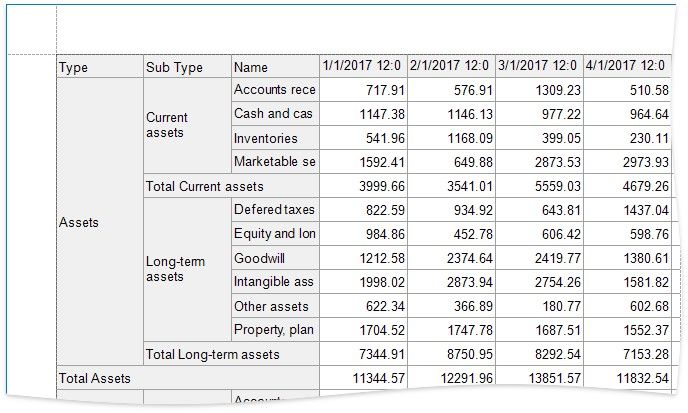Select the Long-term assets sub type cell
The image size is (688, 413).
[187, 269]
